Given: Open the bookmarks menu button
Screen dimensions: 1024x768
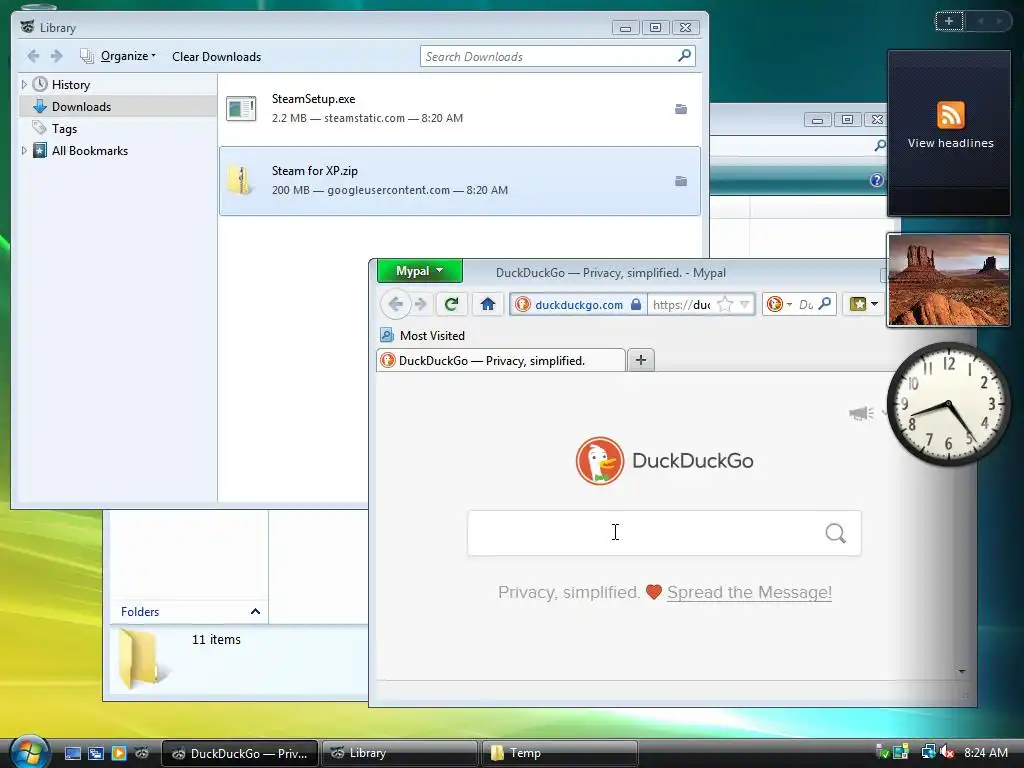Looking at the screenshot, I should tap(863, 304).
